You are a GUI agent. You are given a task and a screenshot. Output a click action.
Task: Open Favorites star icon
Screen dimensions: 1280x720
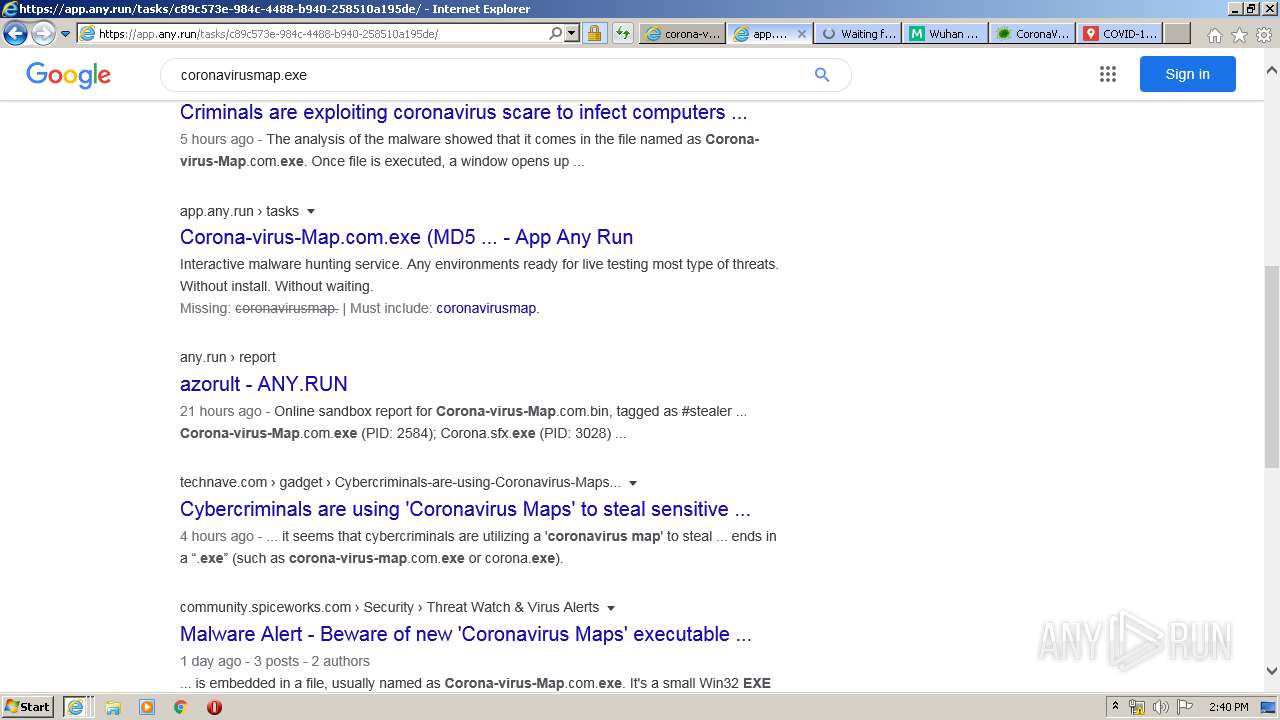click(1239, 35)
